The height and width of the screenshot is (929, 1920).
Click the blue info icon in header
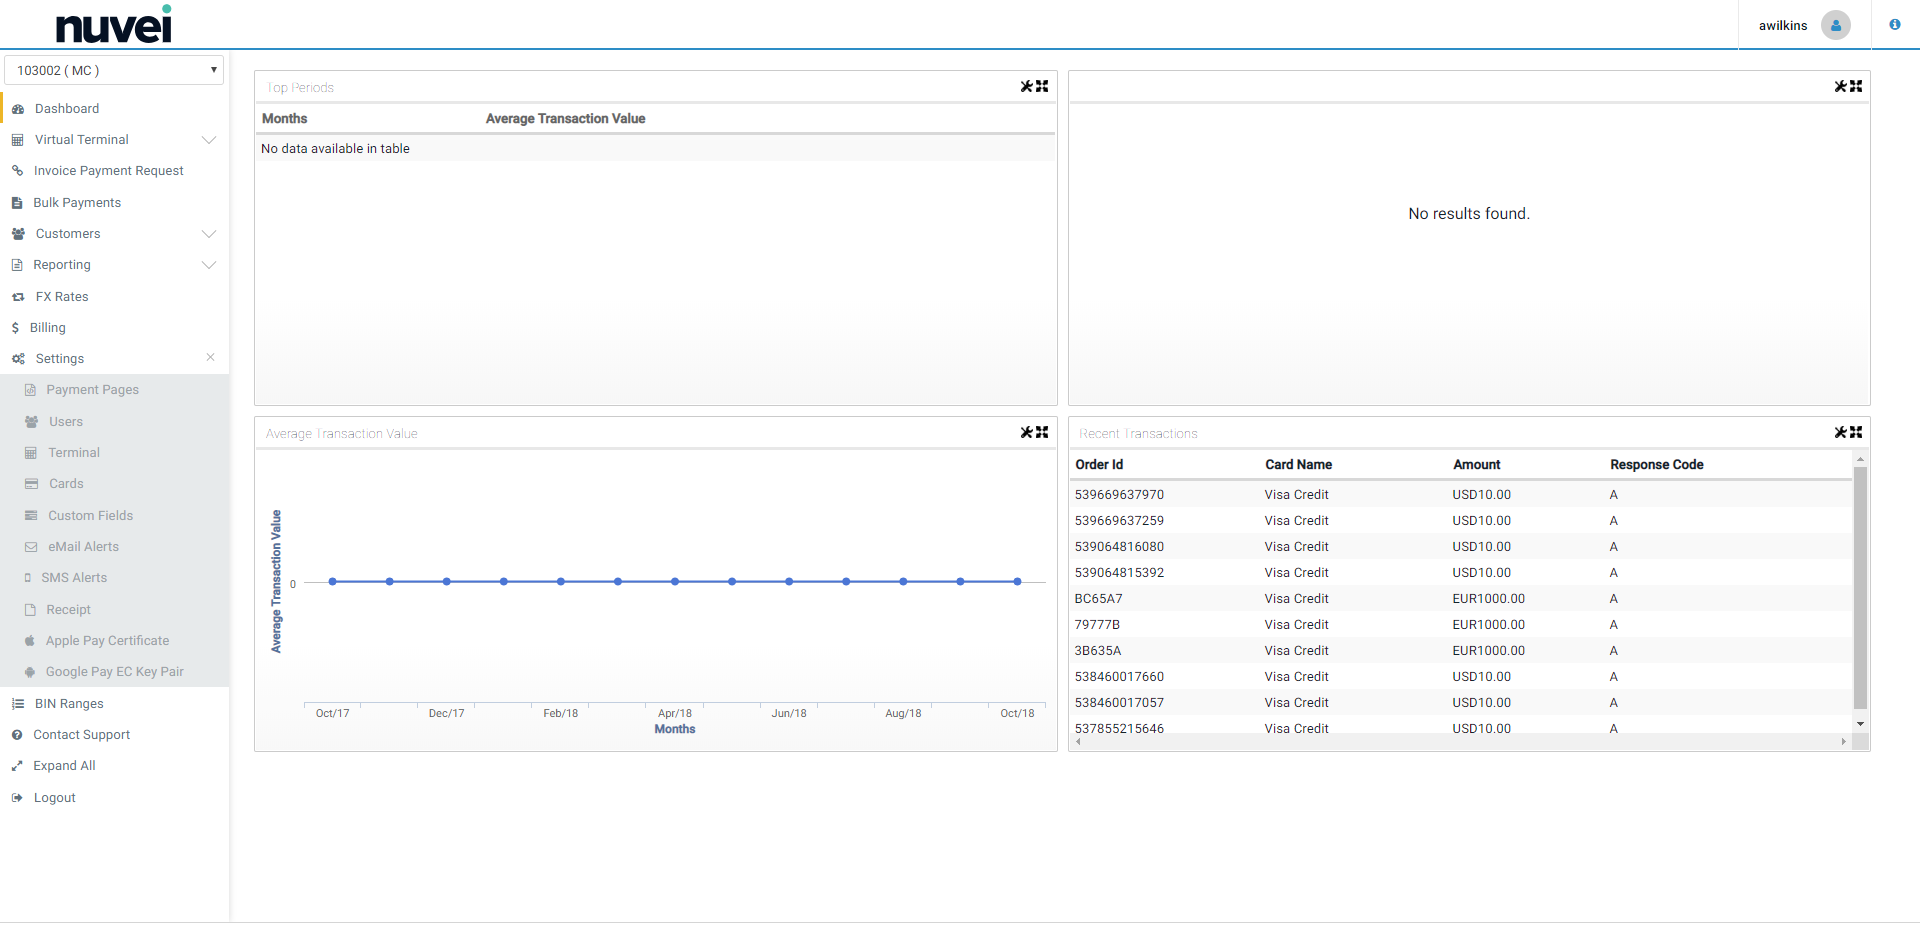(1894, 25)
